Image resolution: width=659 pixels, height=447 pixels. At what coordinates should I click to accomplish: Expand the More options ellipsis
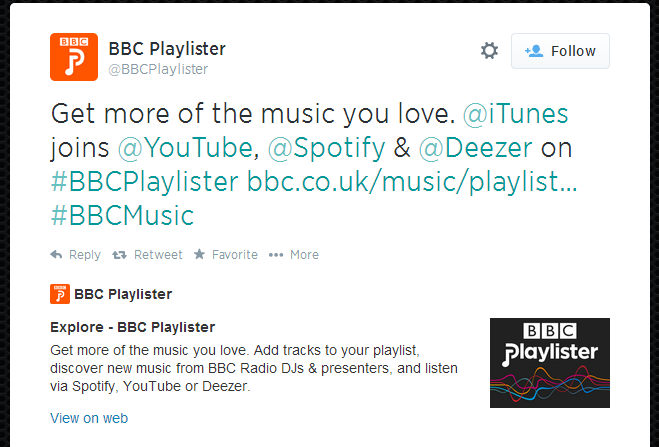point(276,255)
